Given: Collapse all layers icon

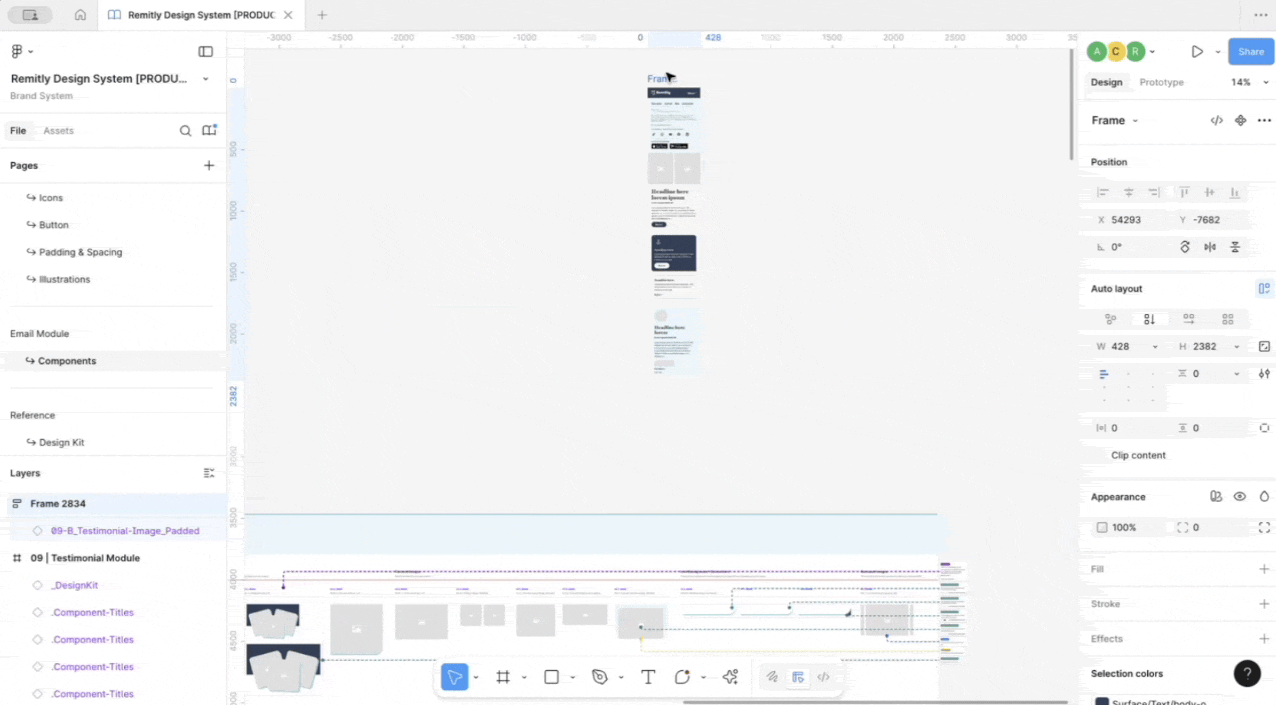Looking at the screenshot, I should [x=209, y=473].
